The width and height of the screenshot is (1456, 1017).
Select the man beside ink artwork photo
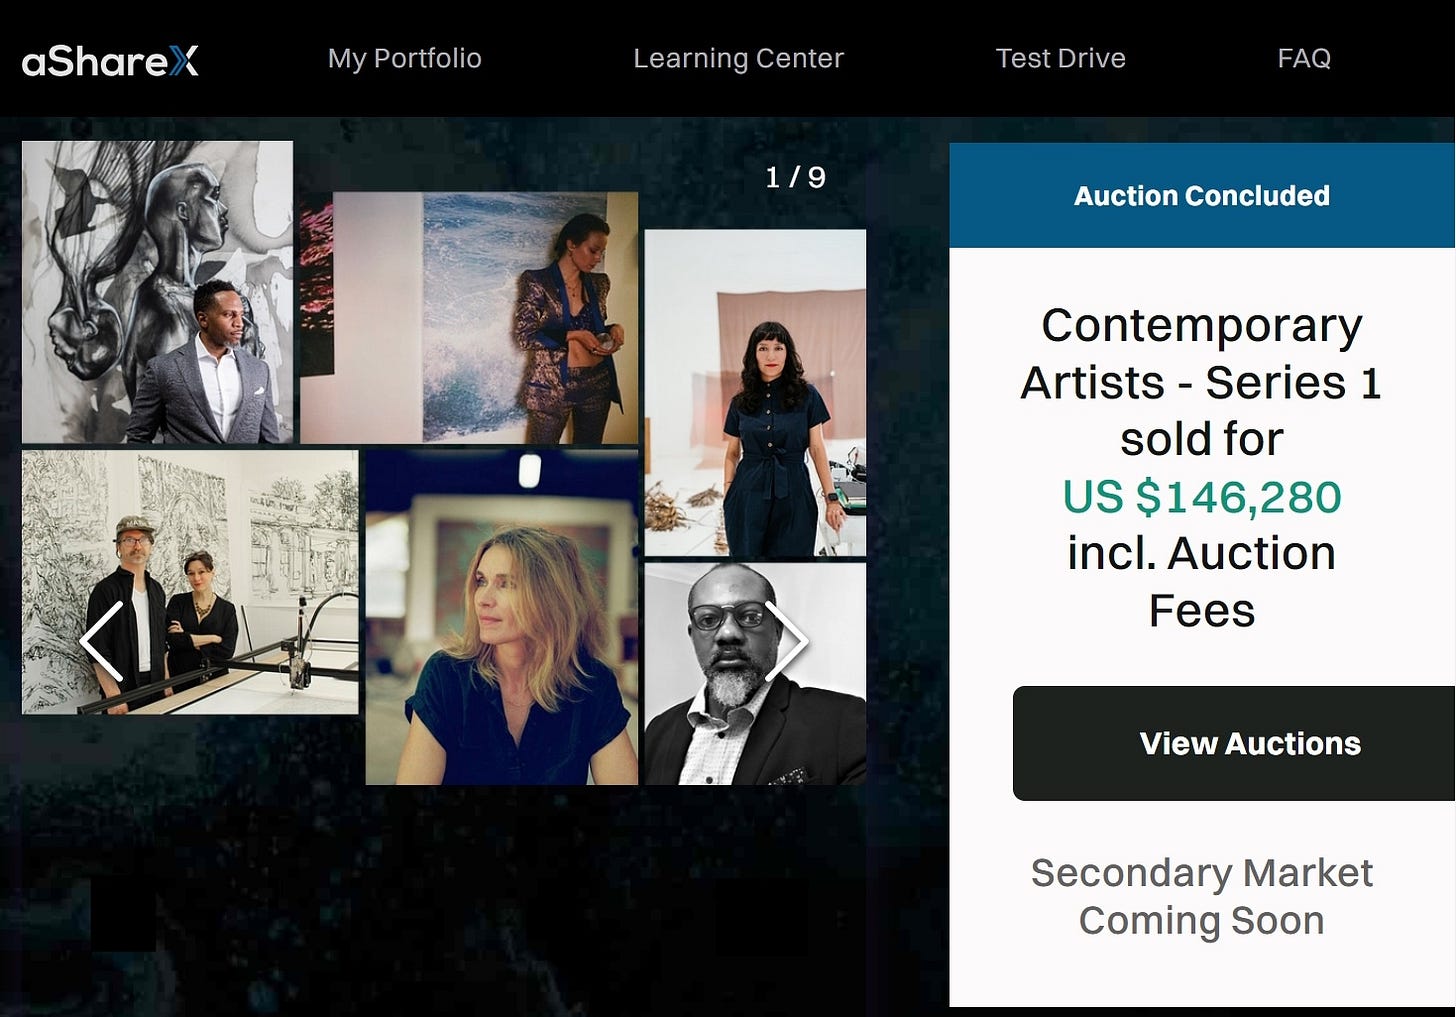point(157,292)
